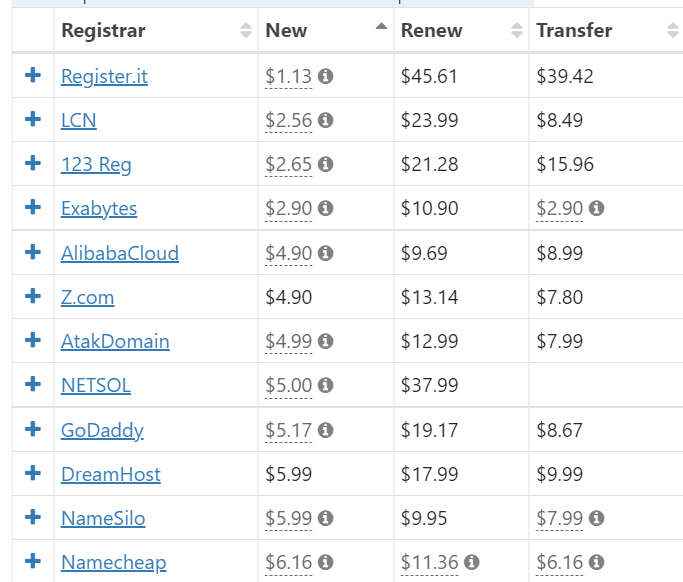
Task: Click info icon next to GoDaddy $5.17 price
Action: [x=326, y=430]
